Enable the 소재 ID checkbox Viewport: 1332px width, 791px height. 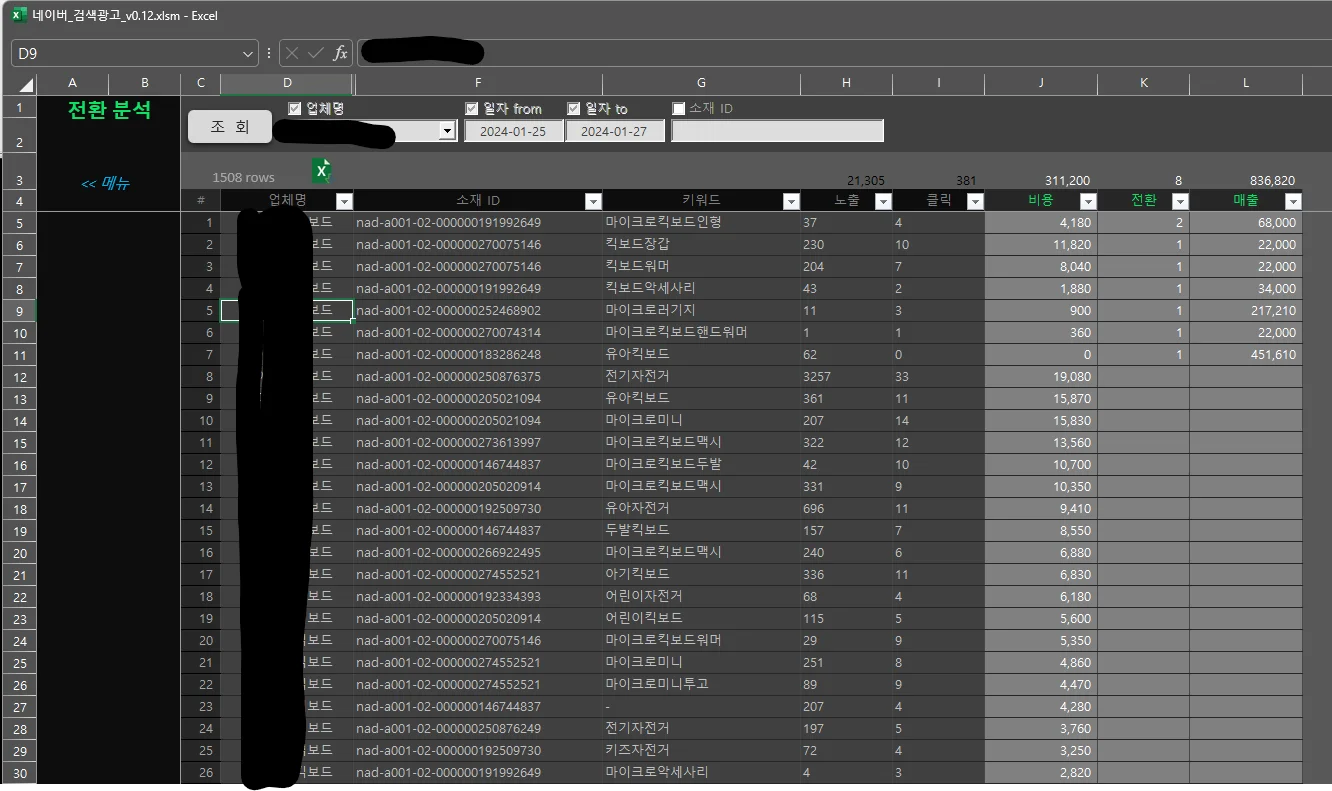679,108
